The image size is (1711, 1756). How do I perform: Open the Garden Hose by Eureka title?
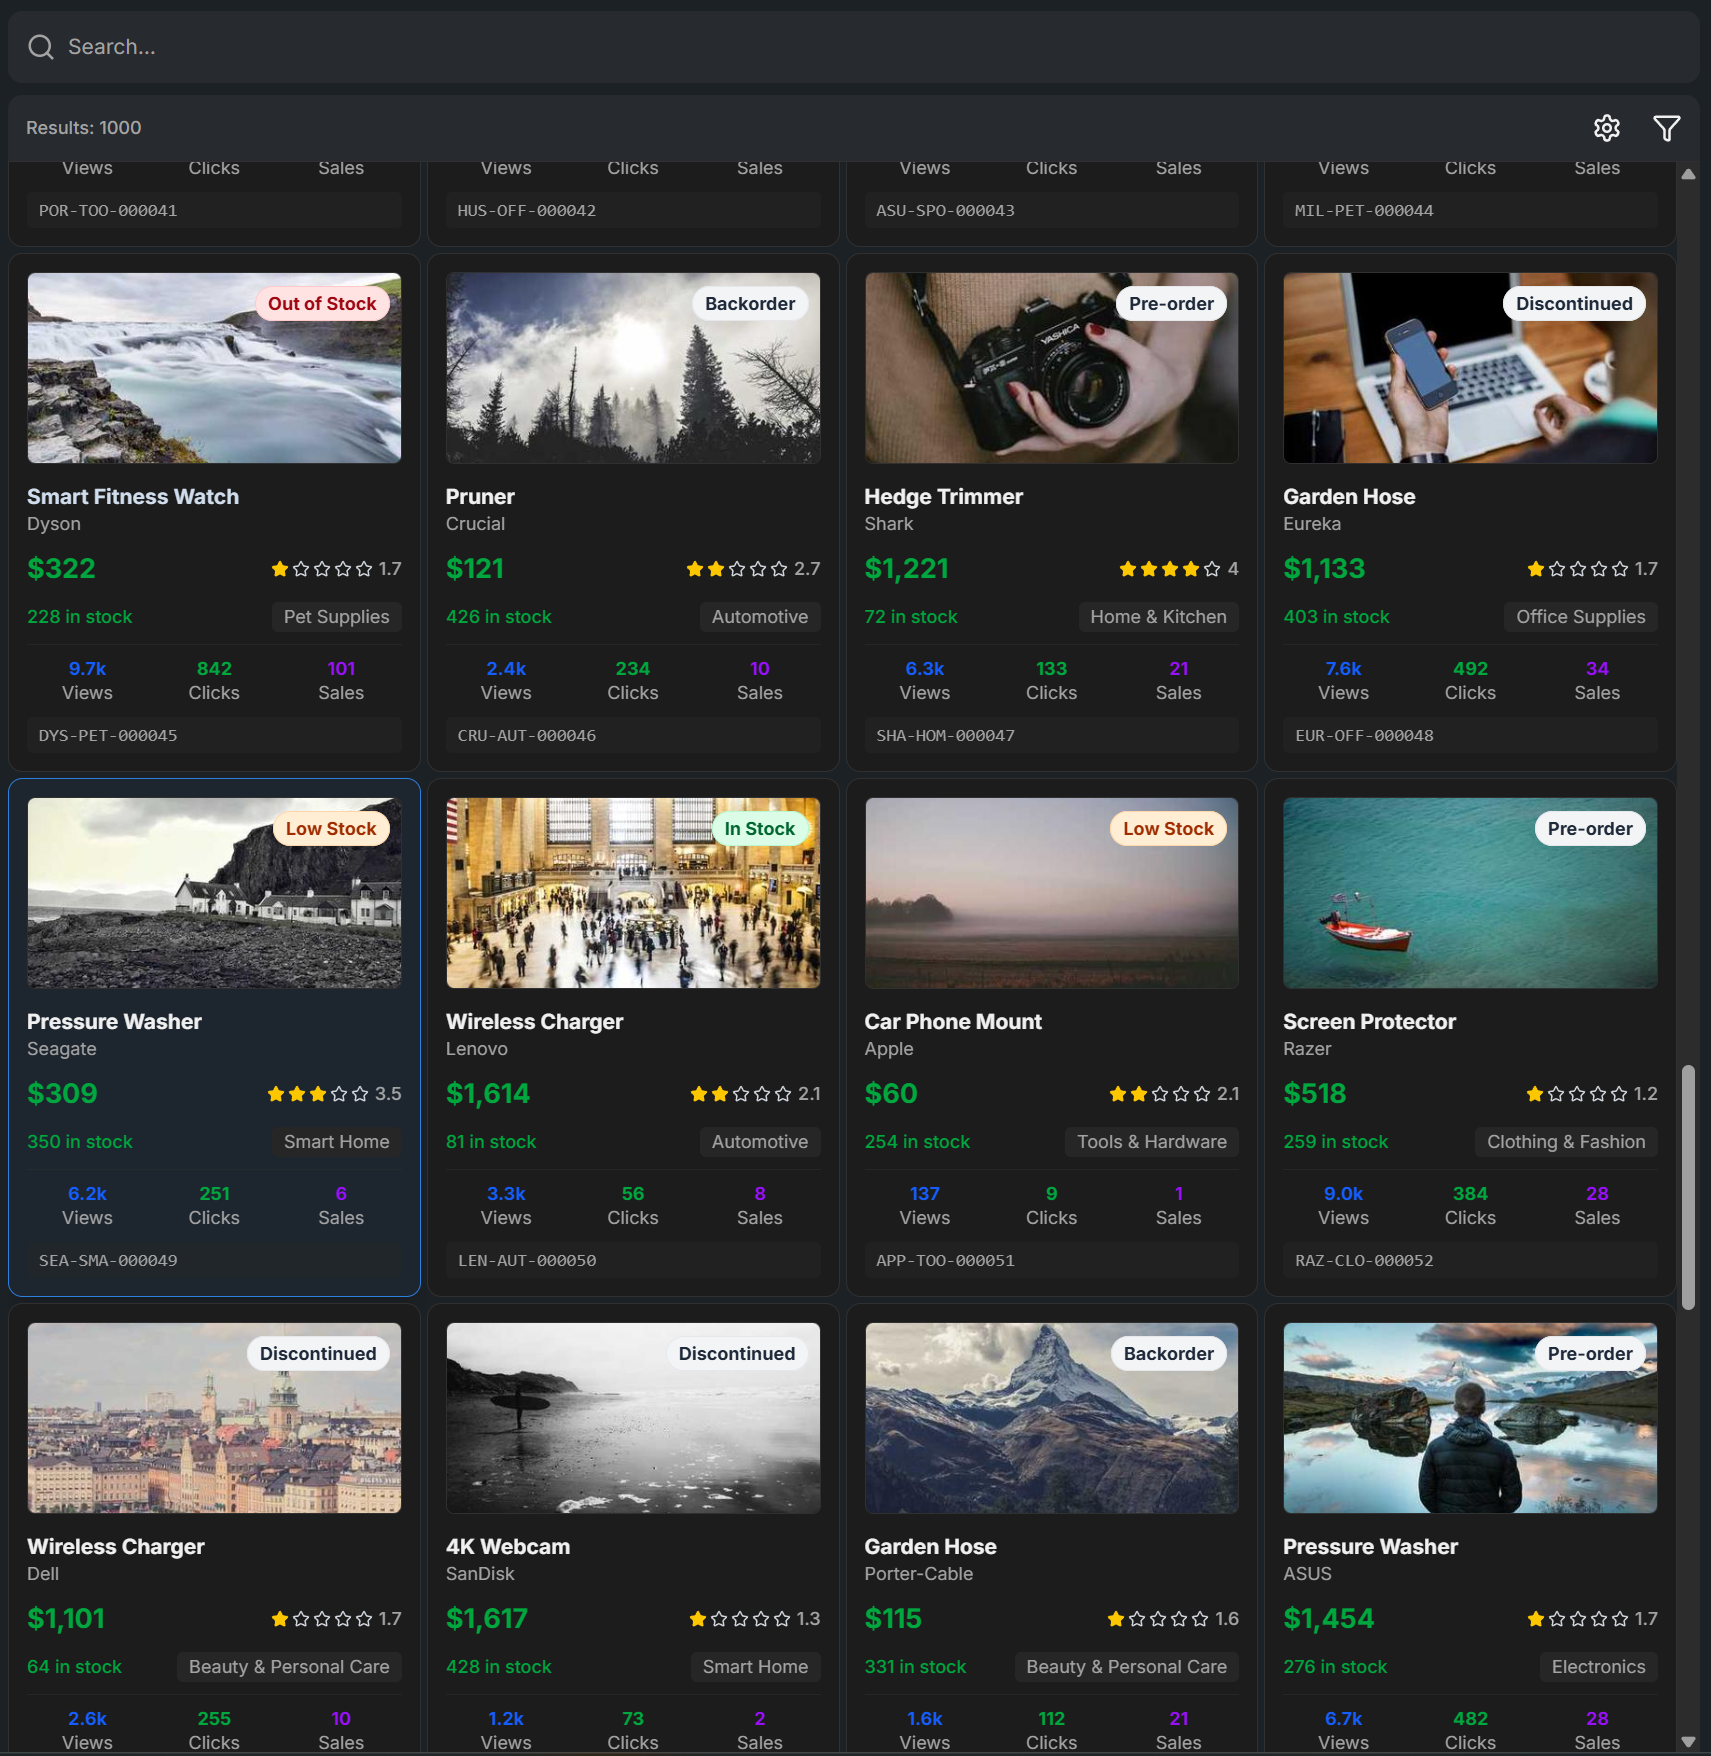[x=1348, y=497]
